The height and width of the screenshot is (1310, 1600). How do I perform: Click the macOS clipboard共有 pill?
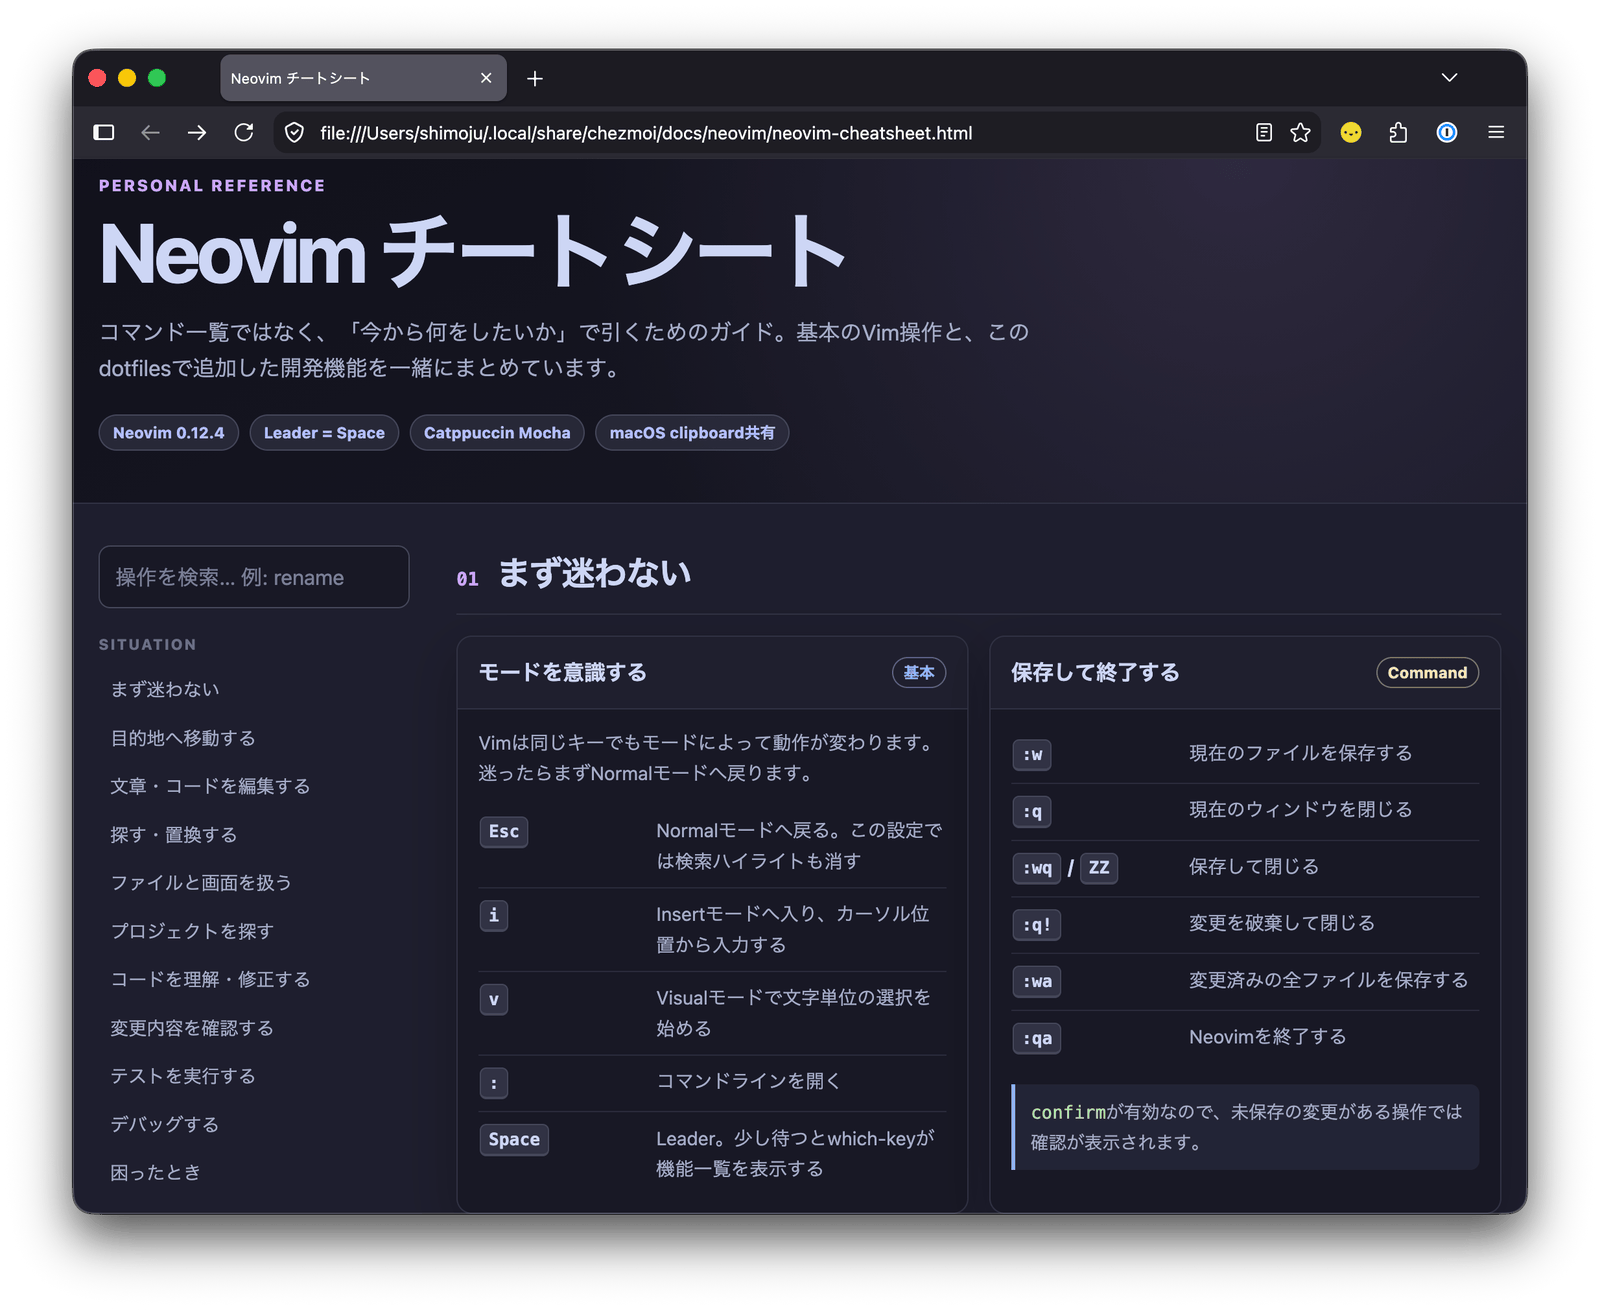692,433
